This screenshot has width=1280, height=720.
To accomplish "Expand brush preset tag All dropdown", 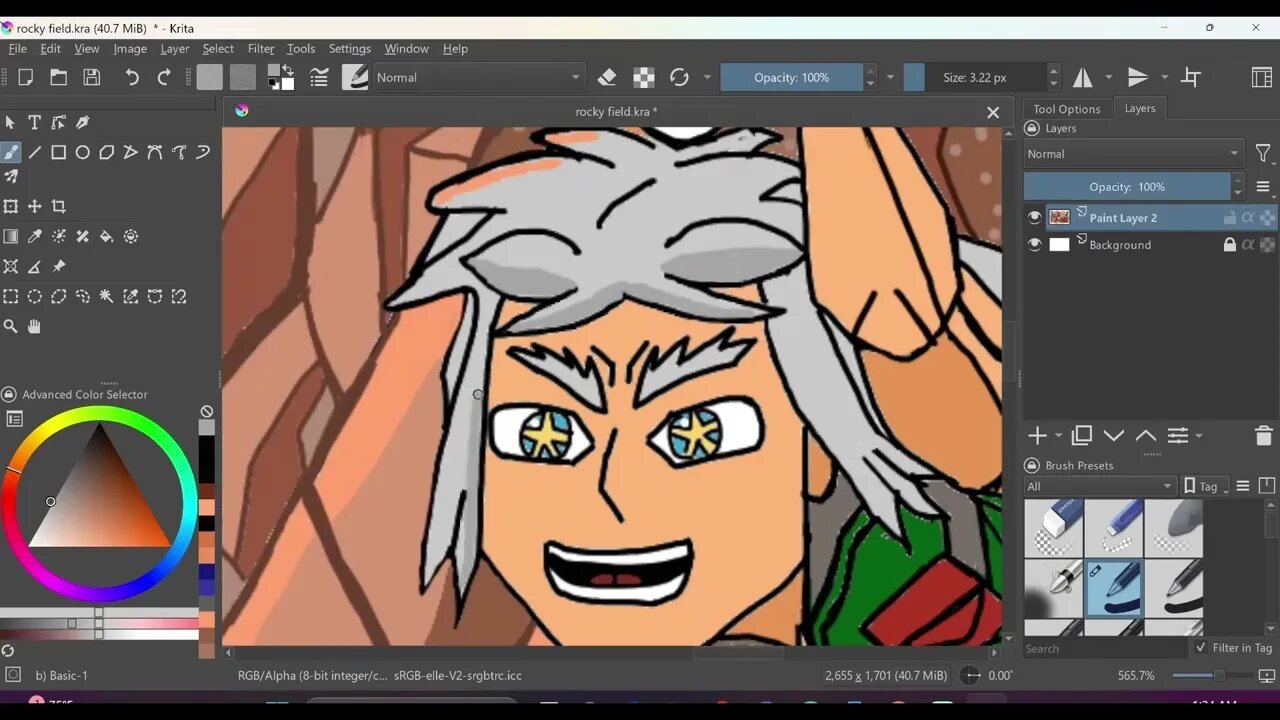I will (x=1100, y=486).
